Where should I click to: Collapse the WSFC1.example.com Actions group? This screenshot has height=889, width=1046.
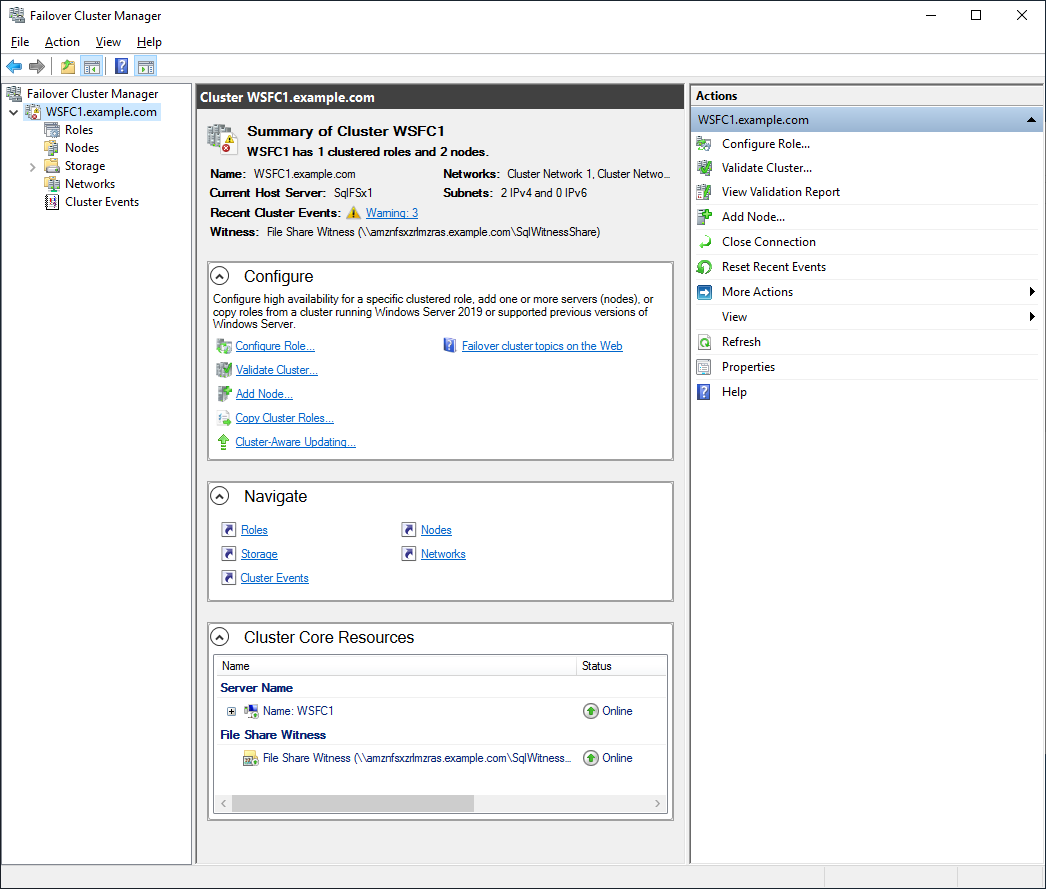(1031, 120)
